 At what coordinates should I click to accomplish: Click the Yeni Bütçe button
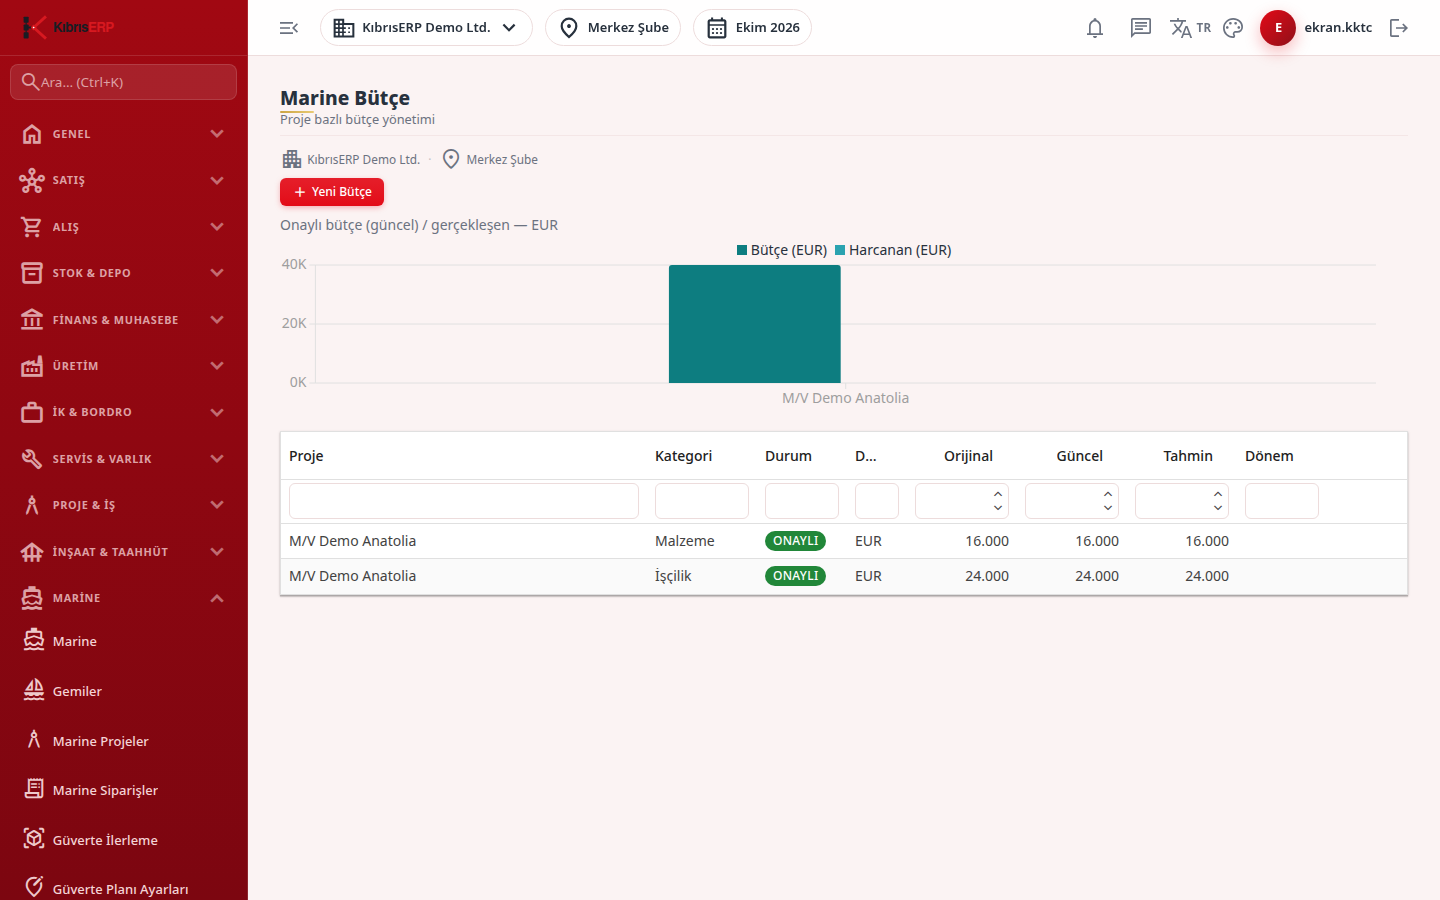pyautogui.click(x=332, y=192)
